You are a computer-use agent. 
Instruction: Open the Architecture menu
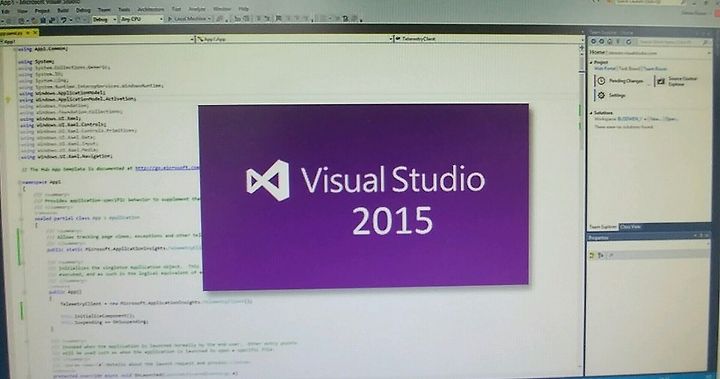pos(151,10)
